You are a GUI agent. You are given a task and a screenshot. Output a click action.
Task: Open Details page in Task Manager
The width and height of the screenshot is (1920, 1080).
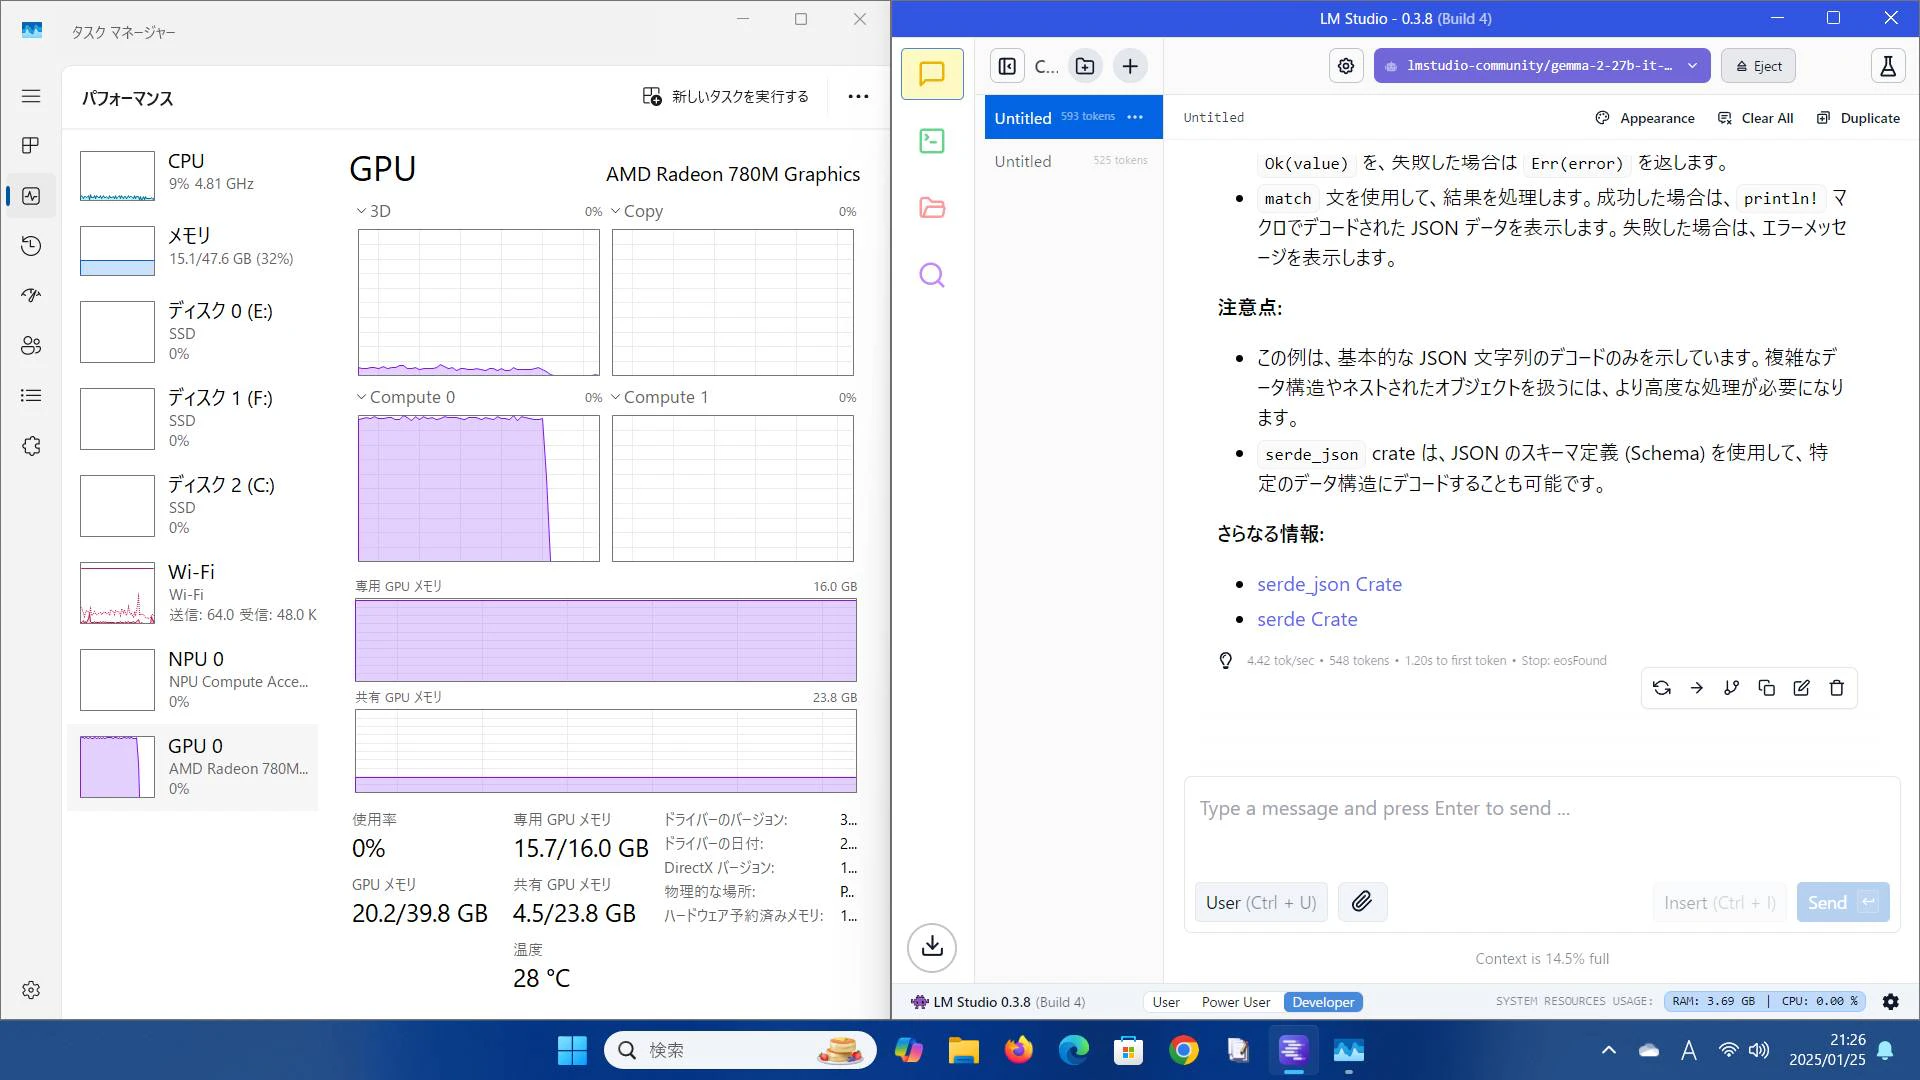point(31,396)
